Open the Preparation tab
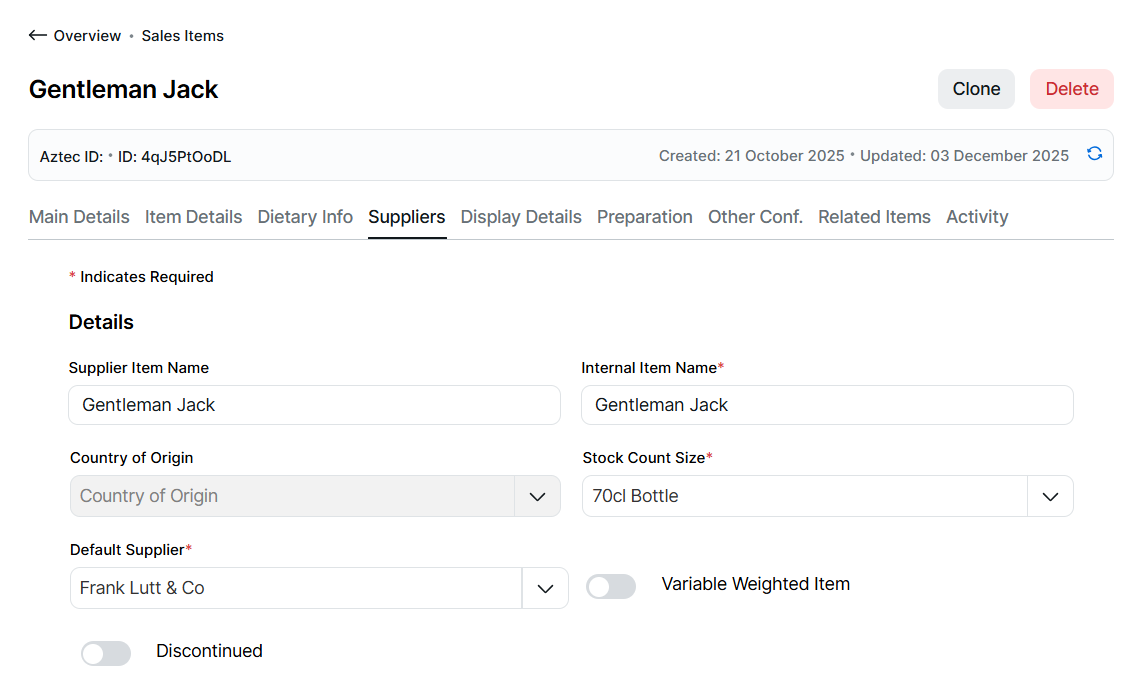The height and width of the screenshot is (690, 1142). pyautogui.click(x=644, y=217)
